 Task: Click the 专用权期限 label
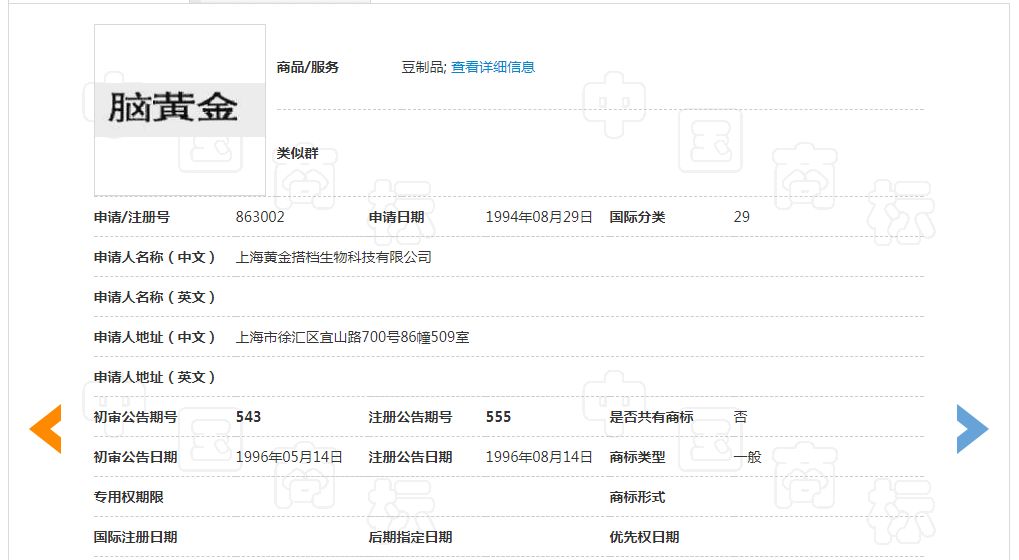(129, 497)
